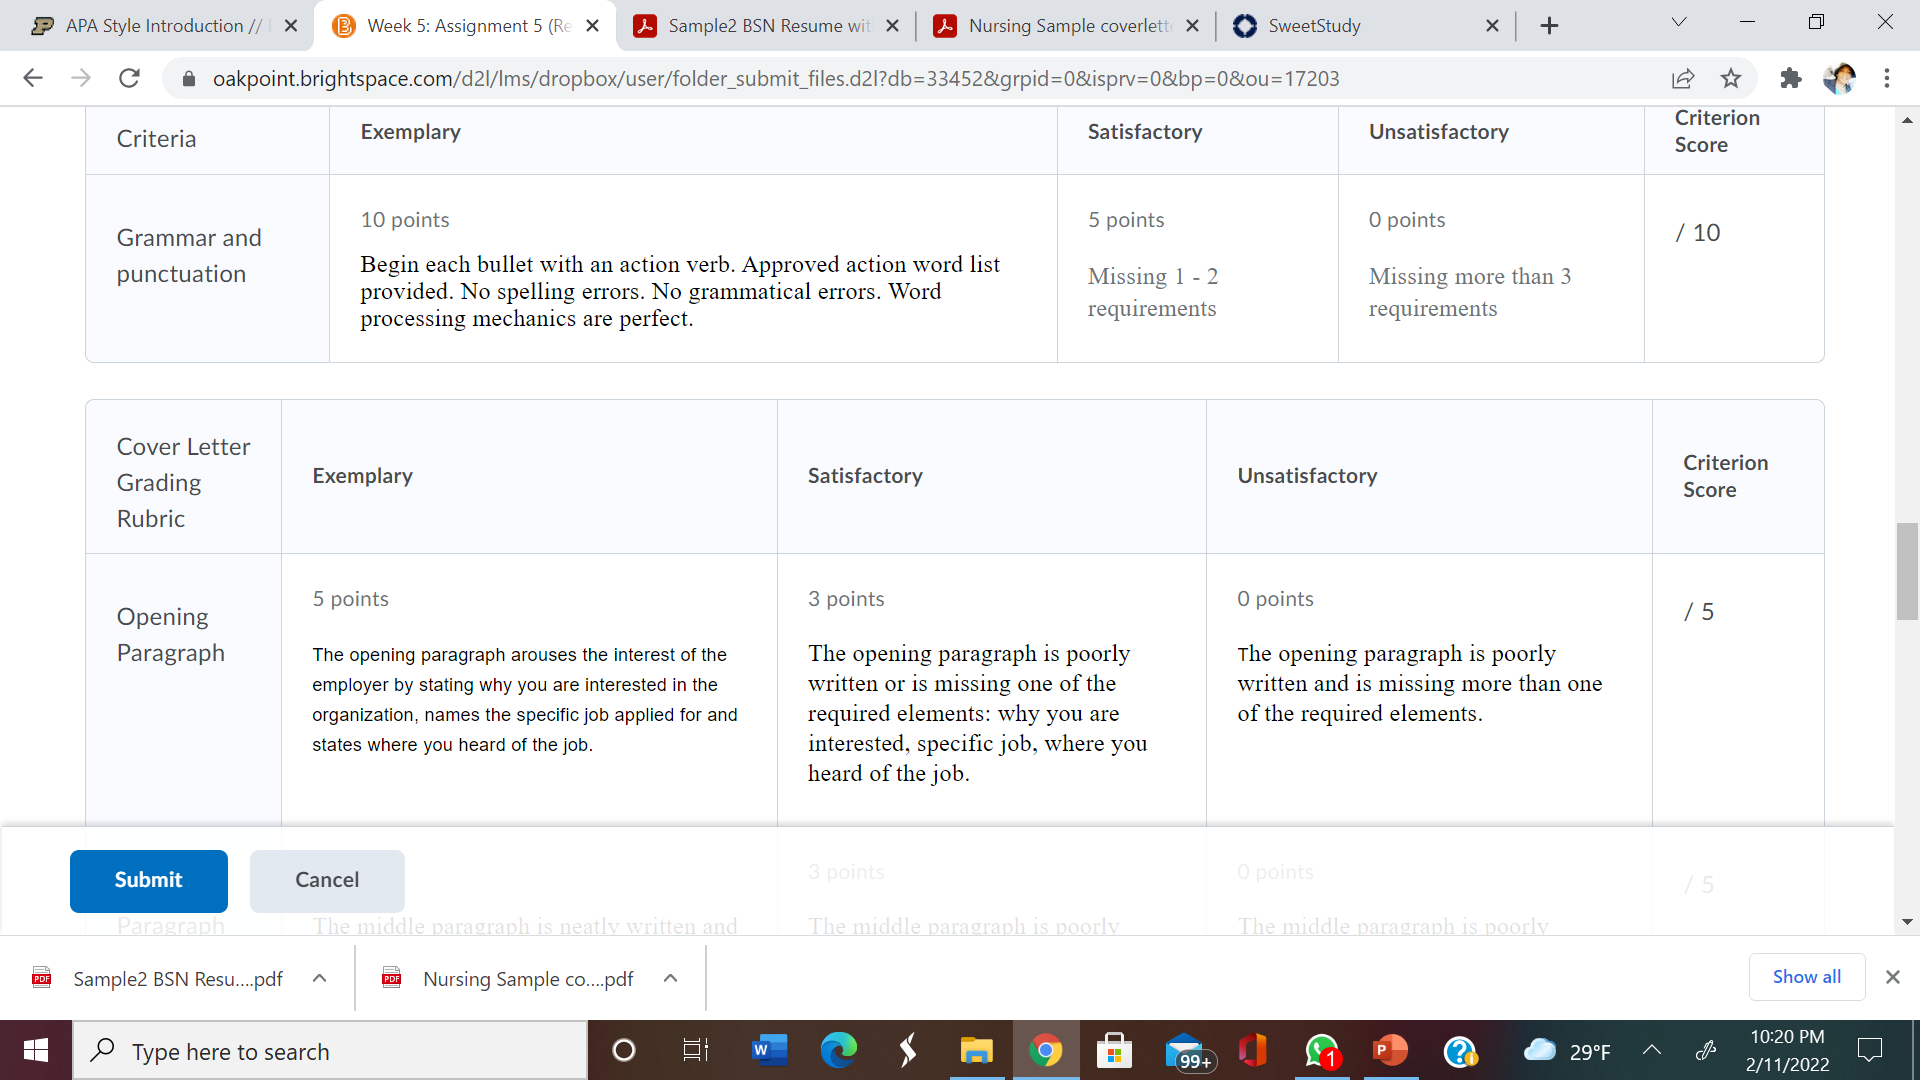Open Microsoft Store from taskbar

coord(1114,1051)
